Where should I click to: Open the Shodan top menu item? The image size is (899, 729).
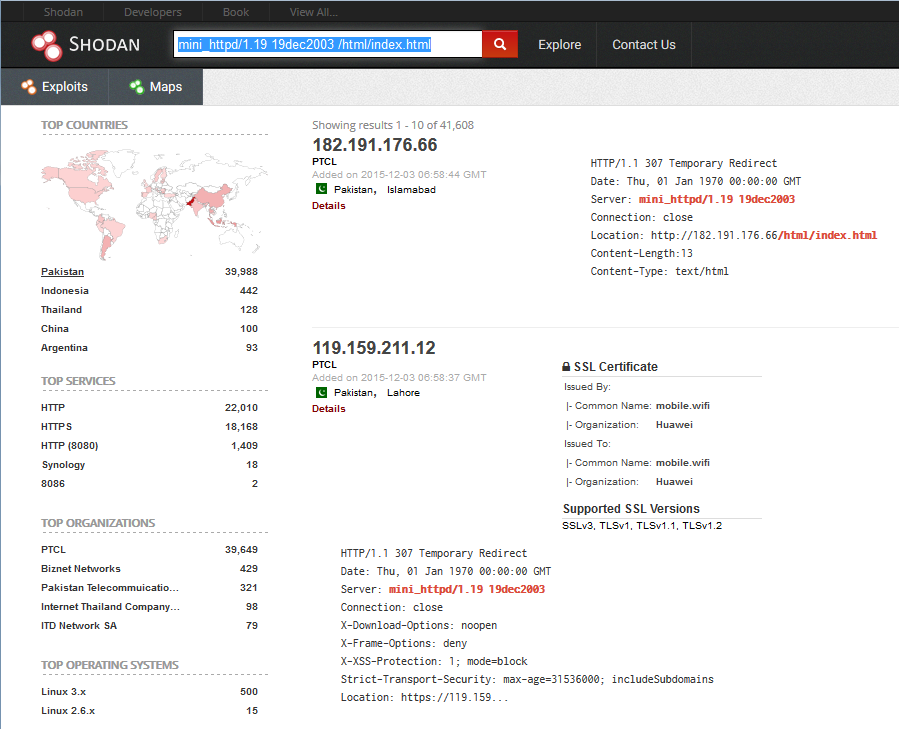(x=63, y=12)
